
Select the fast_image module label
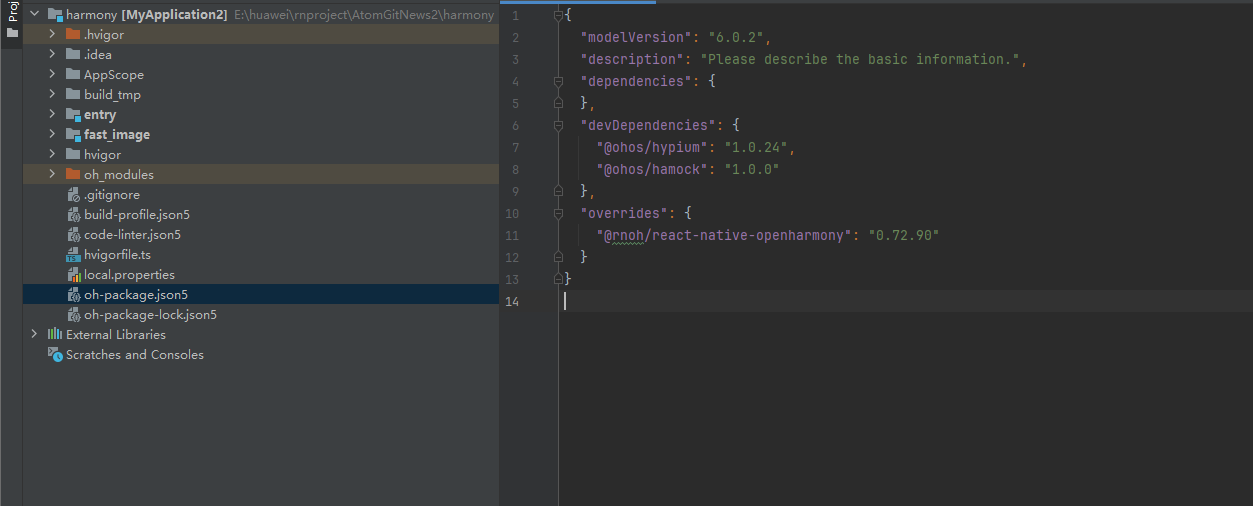pos(117,135)
